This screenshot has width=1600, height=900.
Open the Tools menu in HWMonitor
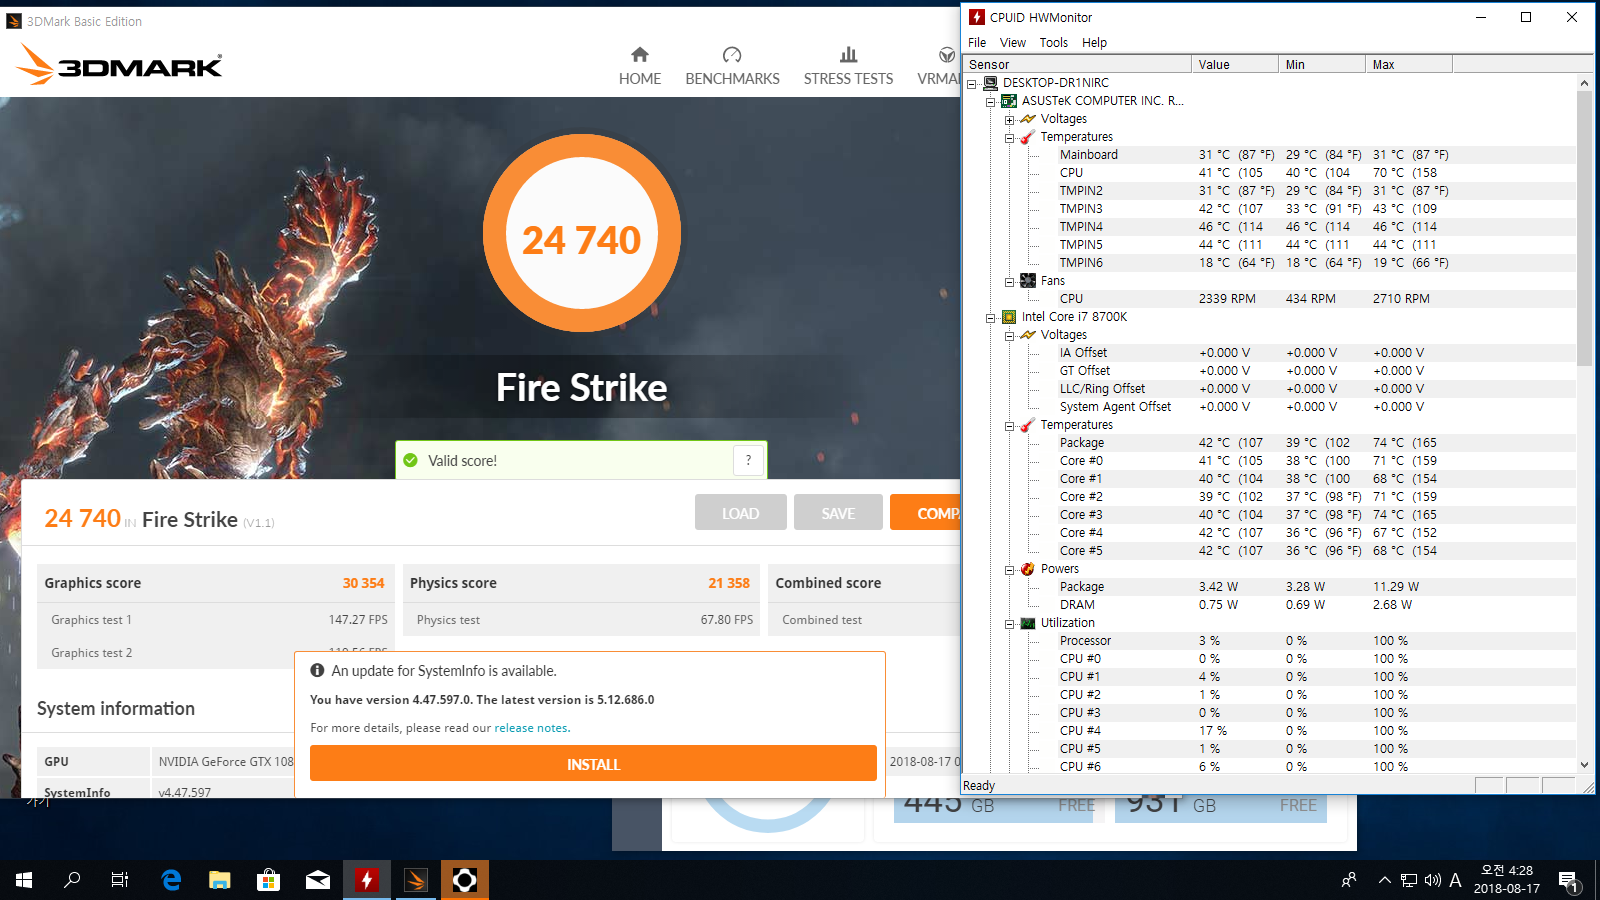coord(1054,42)
